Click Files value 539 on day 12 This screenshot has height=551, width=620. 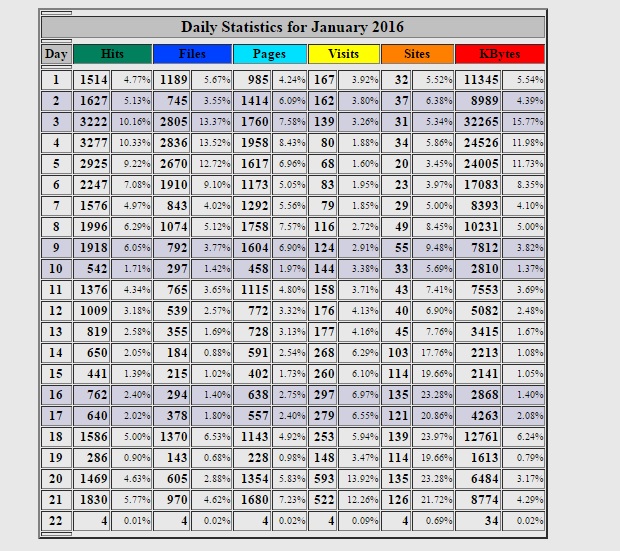pos(172,311)
